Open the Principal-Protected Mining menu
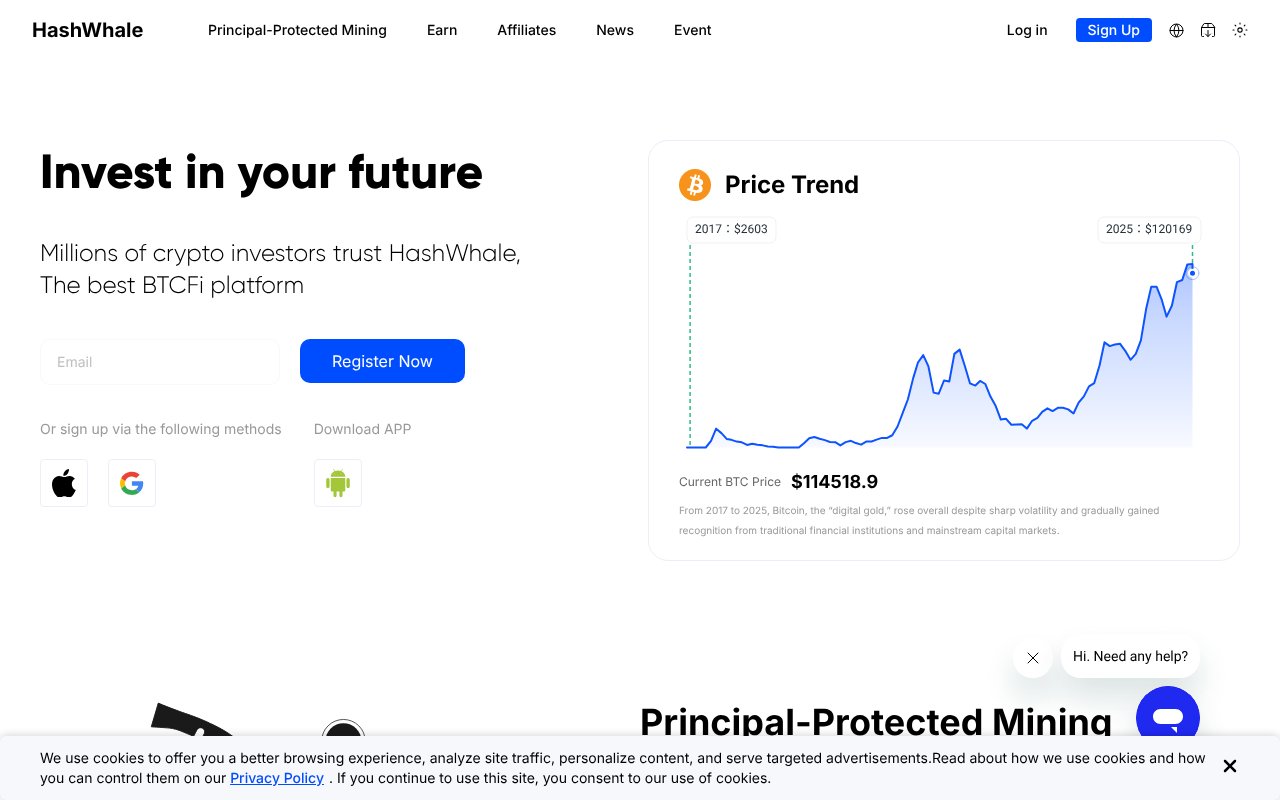The width and height of the screenshot is (1280, 800). click(297, 30)
